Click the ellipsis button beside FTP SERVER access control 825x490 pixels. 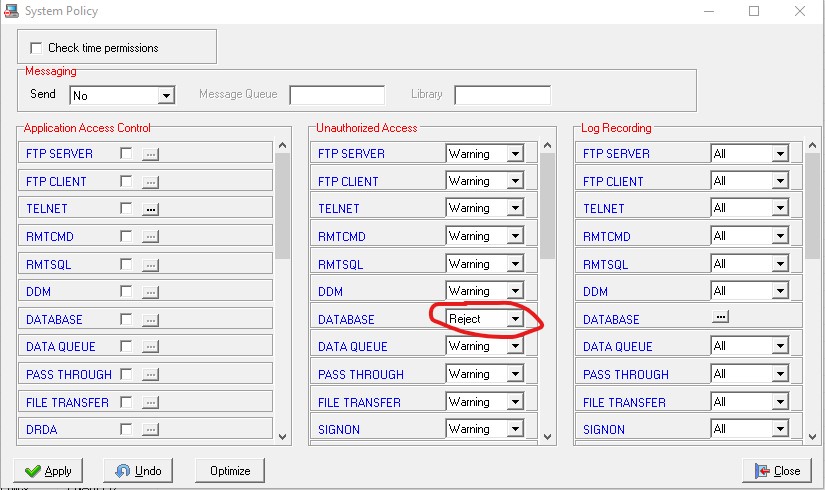tap(151, 154)
